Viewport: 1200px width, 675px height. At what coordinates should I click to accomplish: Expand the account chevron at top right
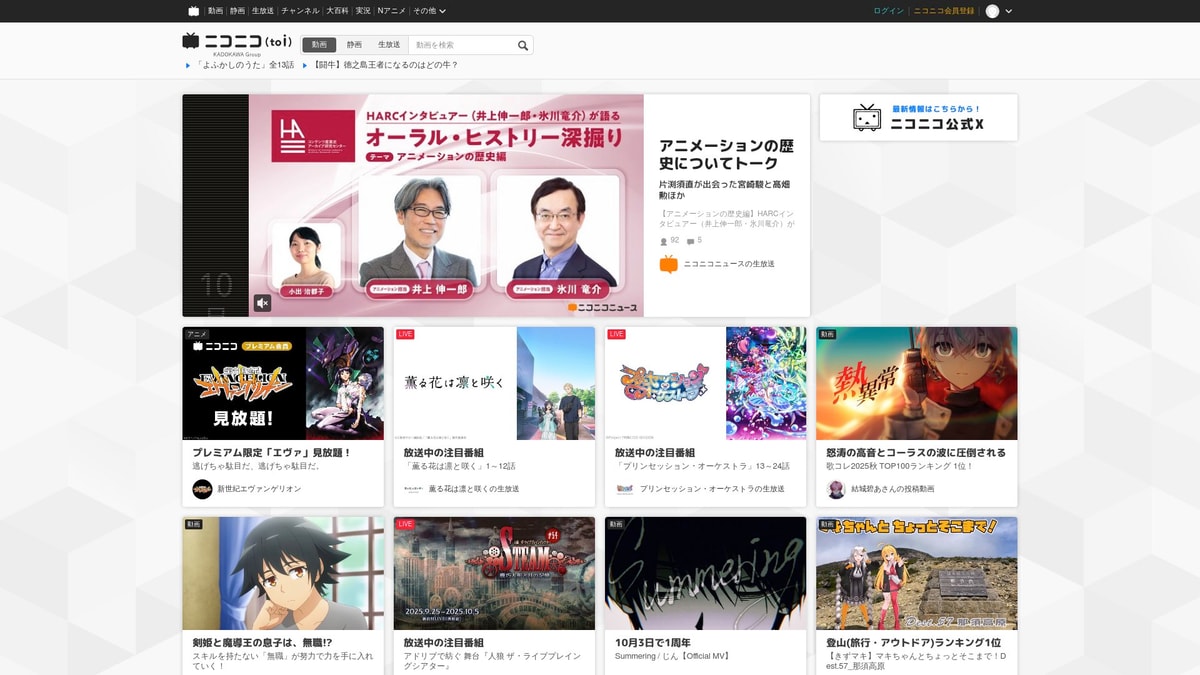[1008, 10]
